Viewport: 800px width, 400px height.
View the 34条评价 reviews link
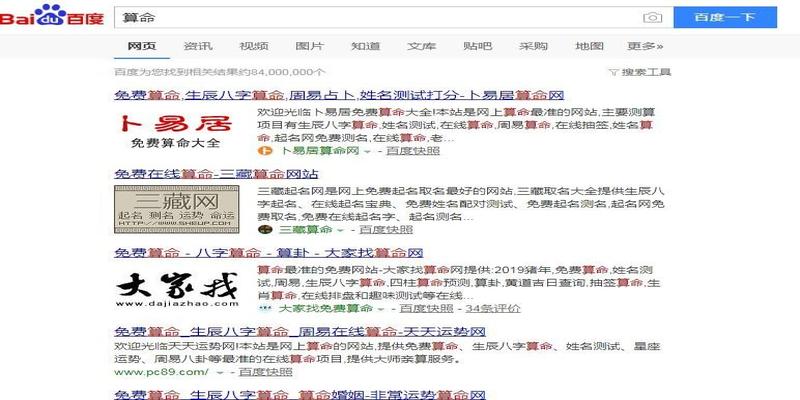click(x=493, y=308)
